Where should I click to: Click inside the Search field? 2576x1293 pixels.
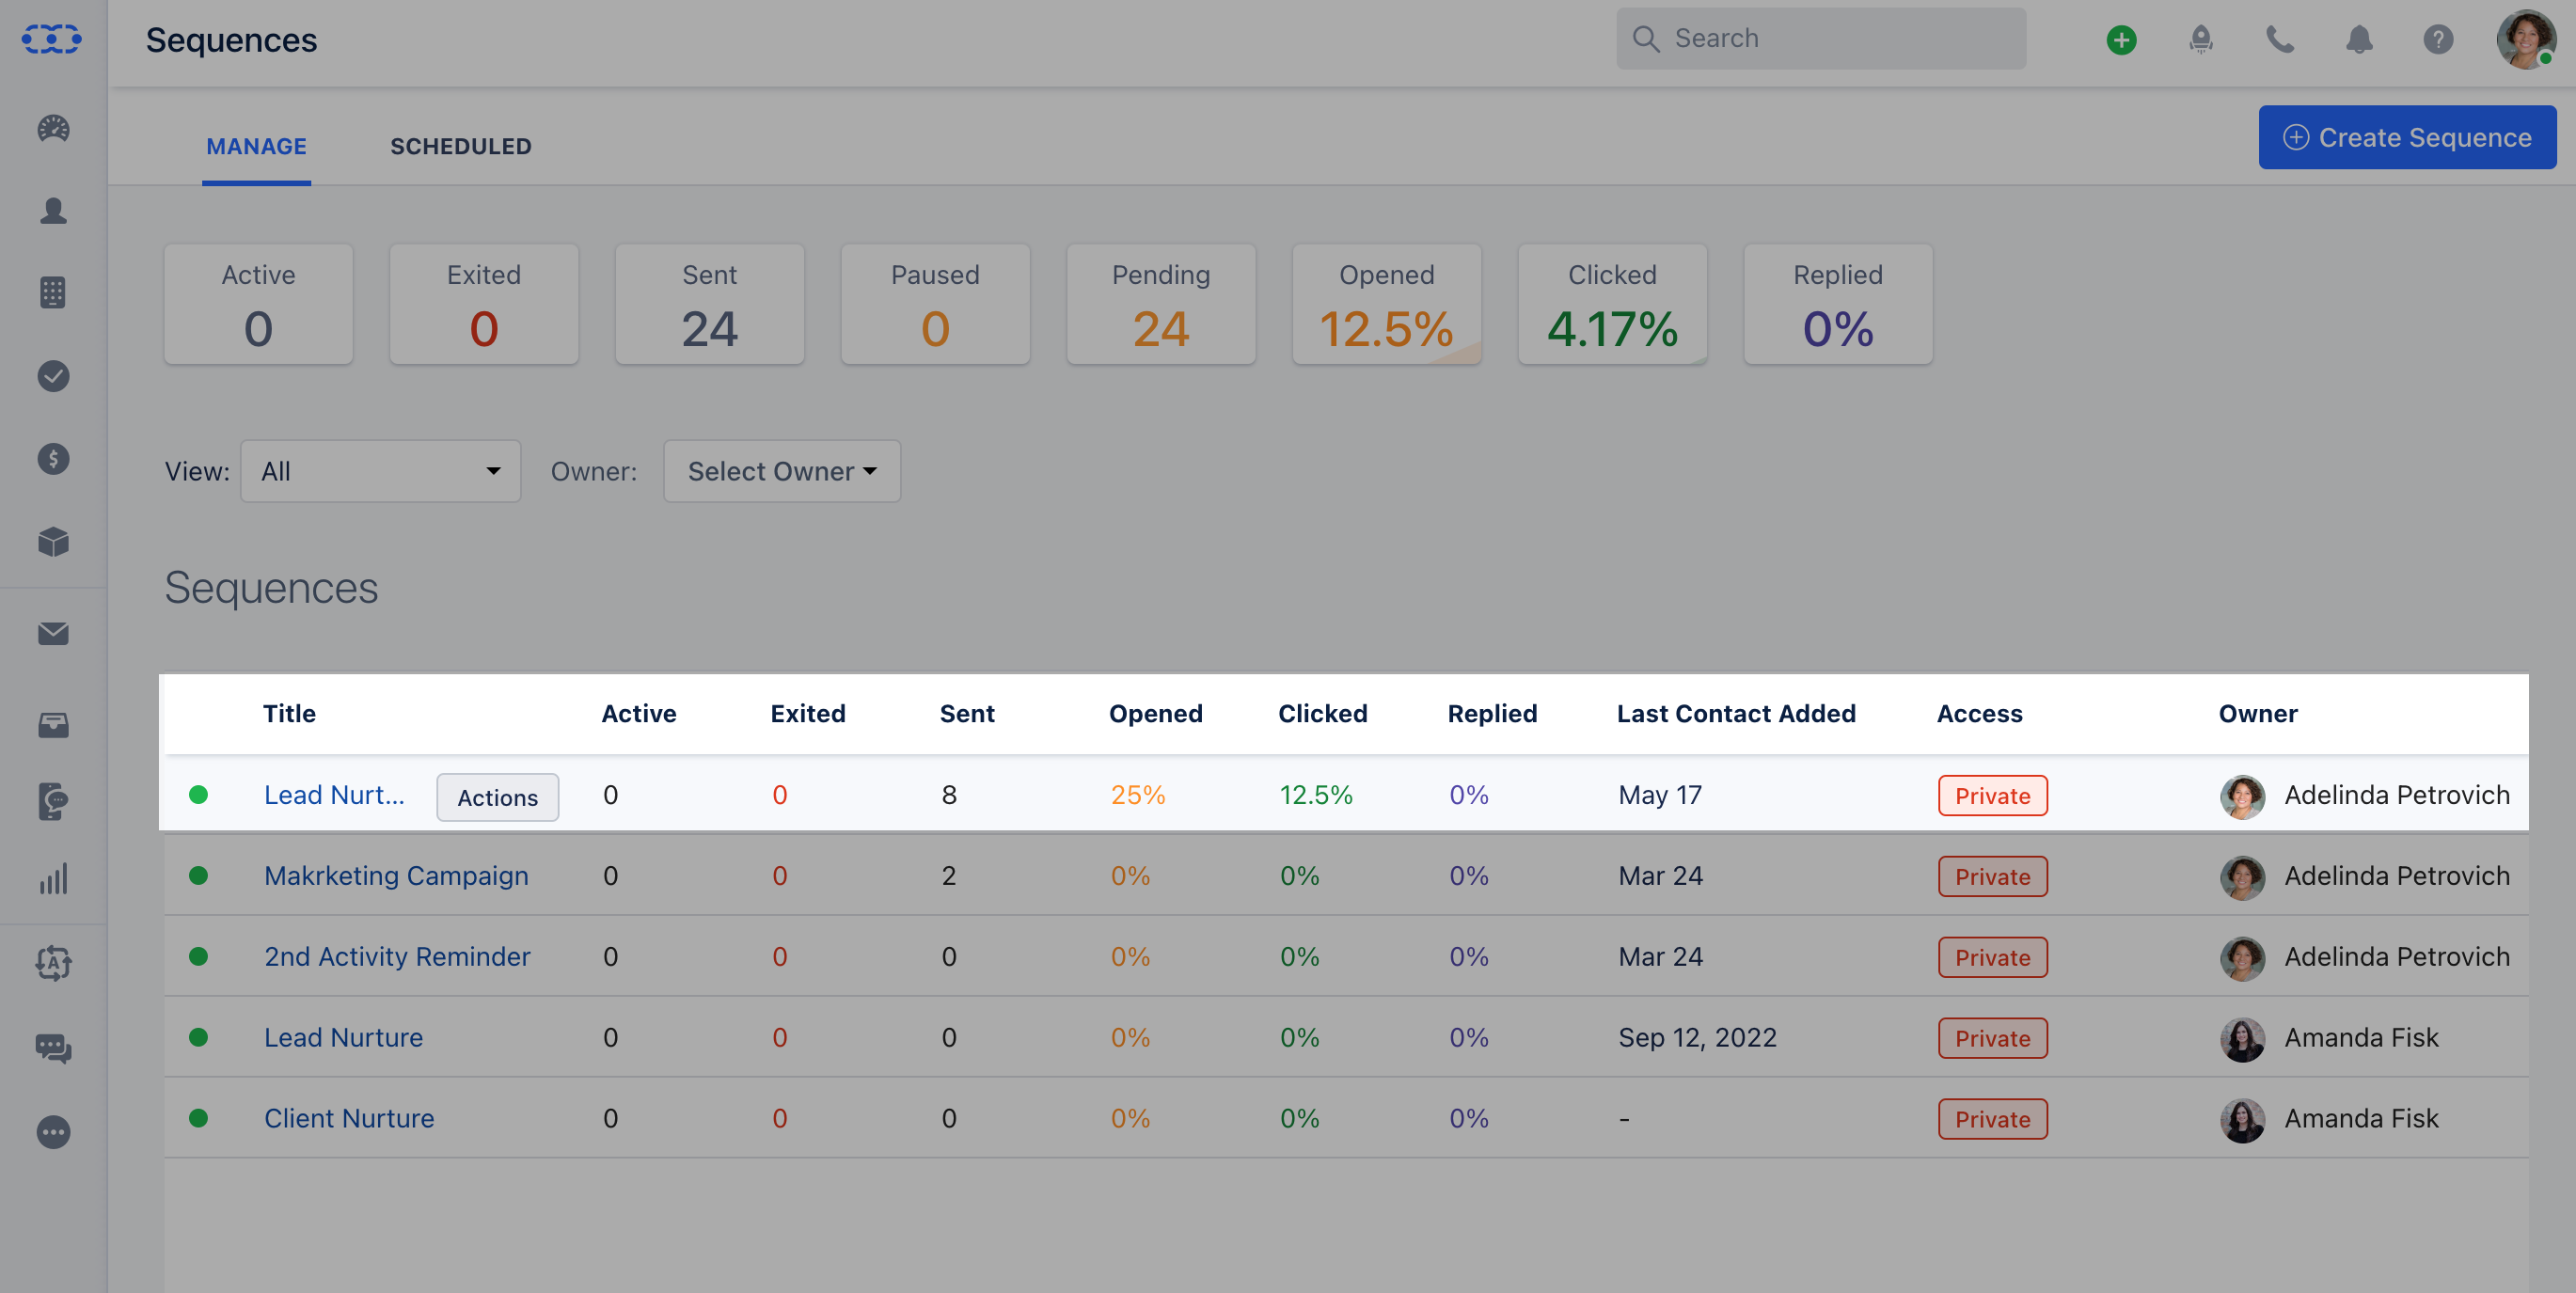[1820, 38]
